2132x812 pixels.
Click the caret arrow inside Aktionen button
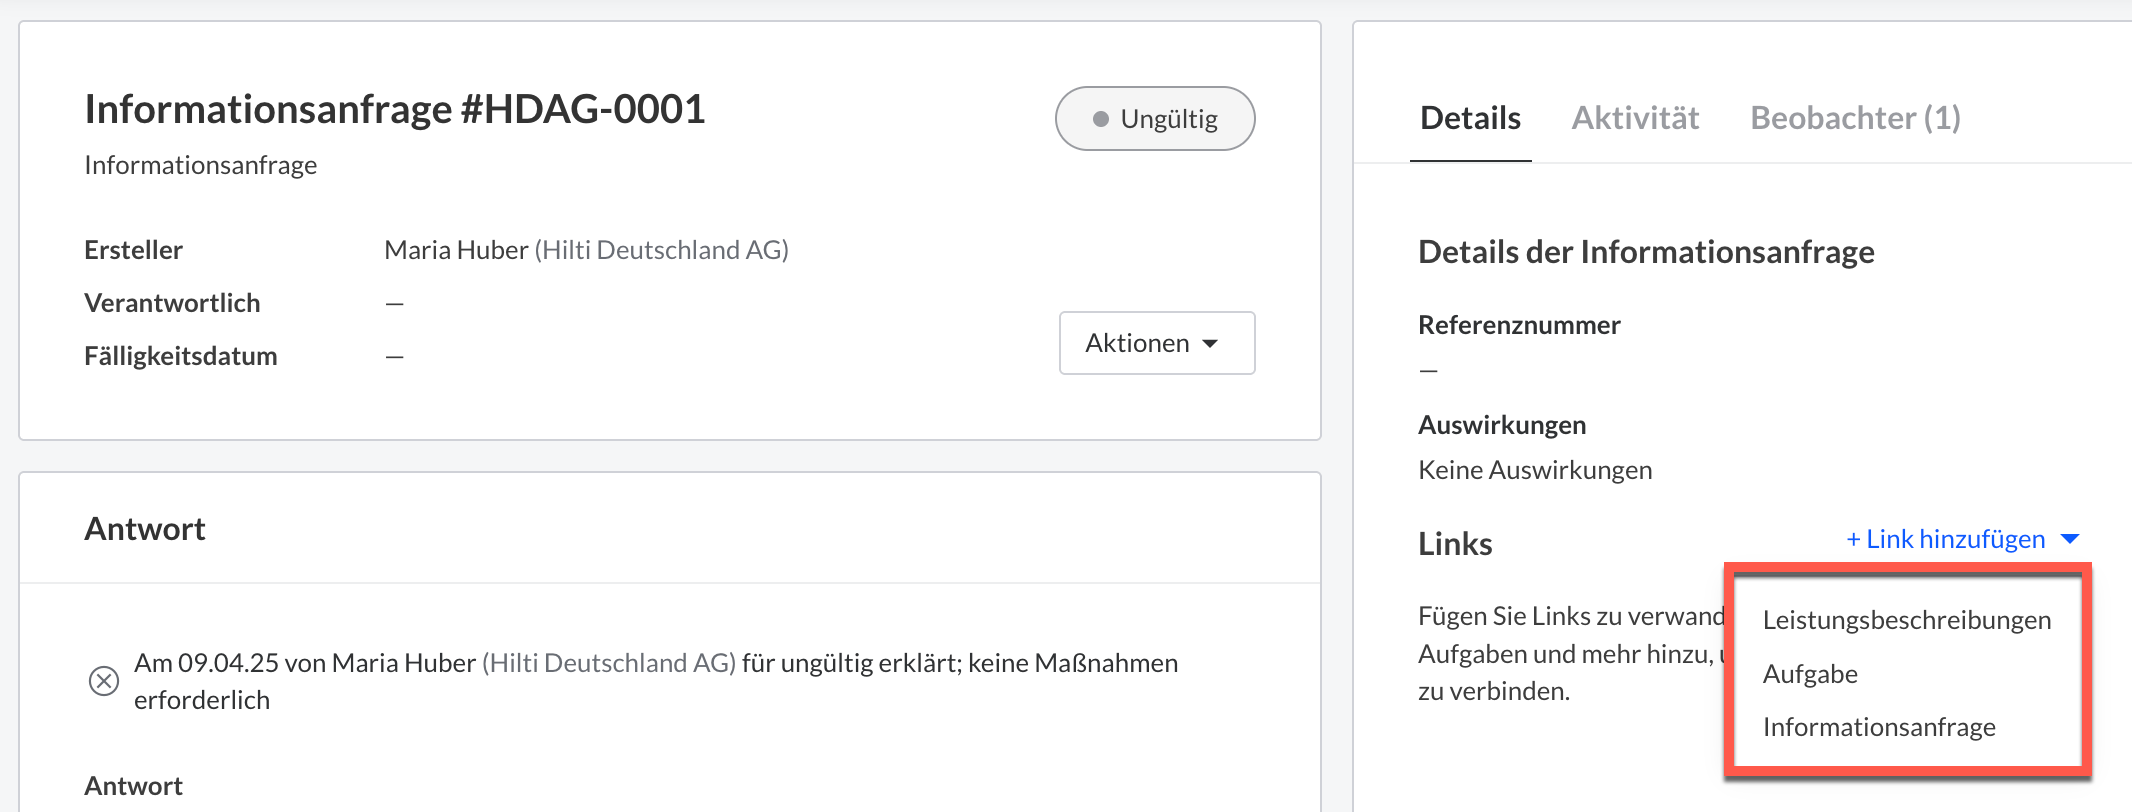pyautogui.click(x=1210, y=343)
